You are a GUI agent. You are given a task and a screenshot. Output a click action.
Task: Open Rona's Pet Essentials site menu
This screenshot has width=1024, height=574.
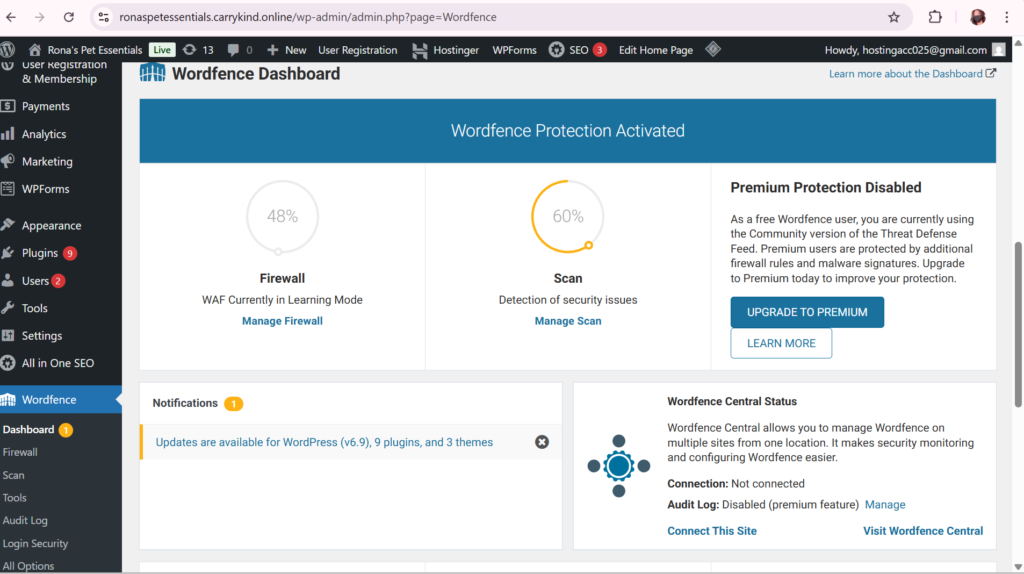click(86, 50)
